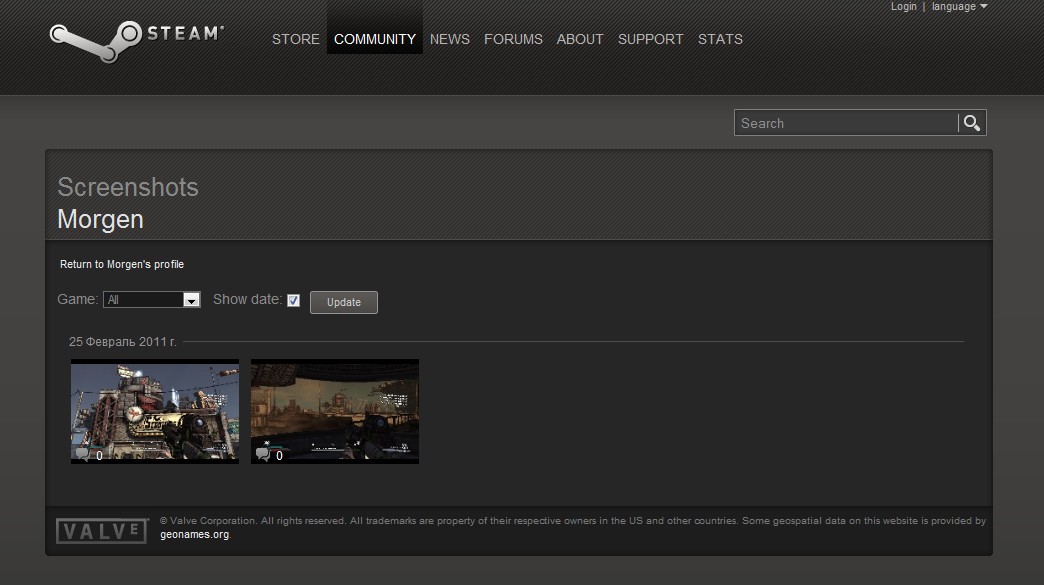Click the Login link
1044x585 pixels.
pos(904,7)
